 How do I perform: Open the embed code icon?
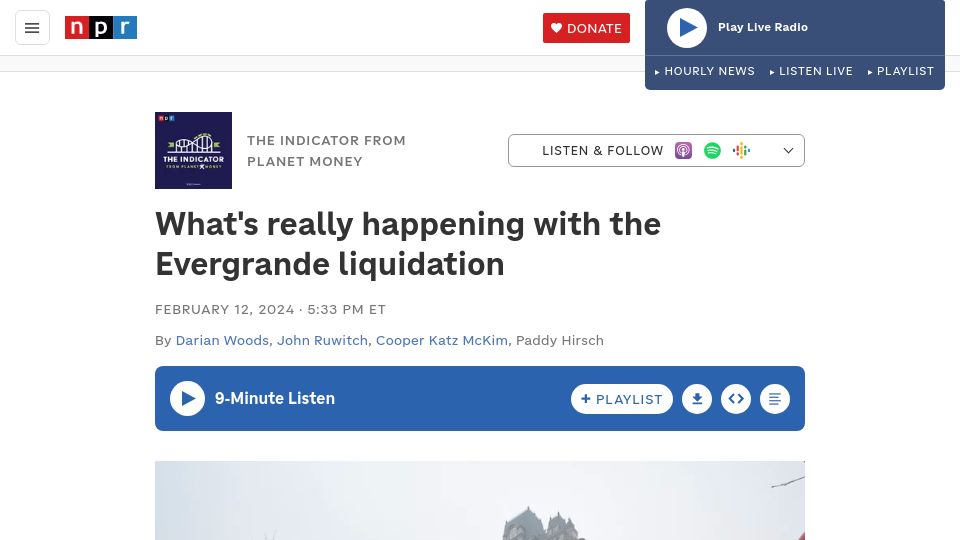(736, 399)
